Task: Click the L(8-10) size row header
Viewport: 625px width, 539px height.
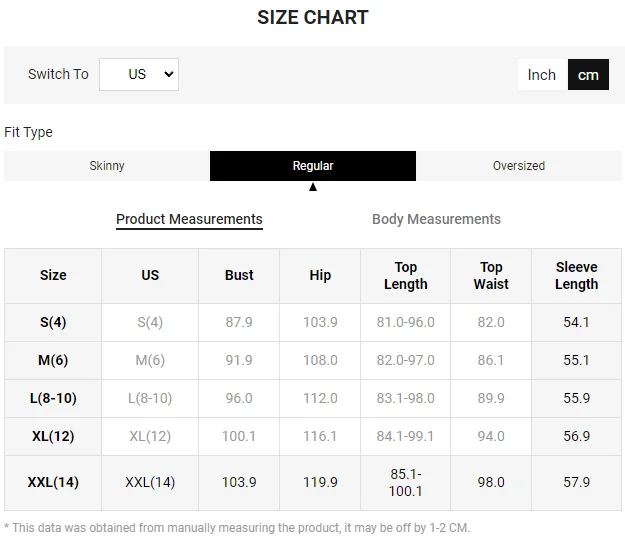Action: click(x=53, y=398)
